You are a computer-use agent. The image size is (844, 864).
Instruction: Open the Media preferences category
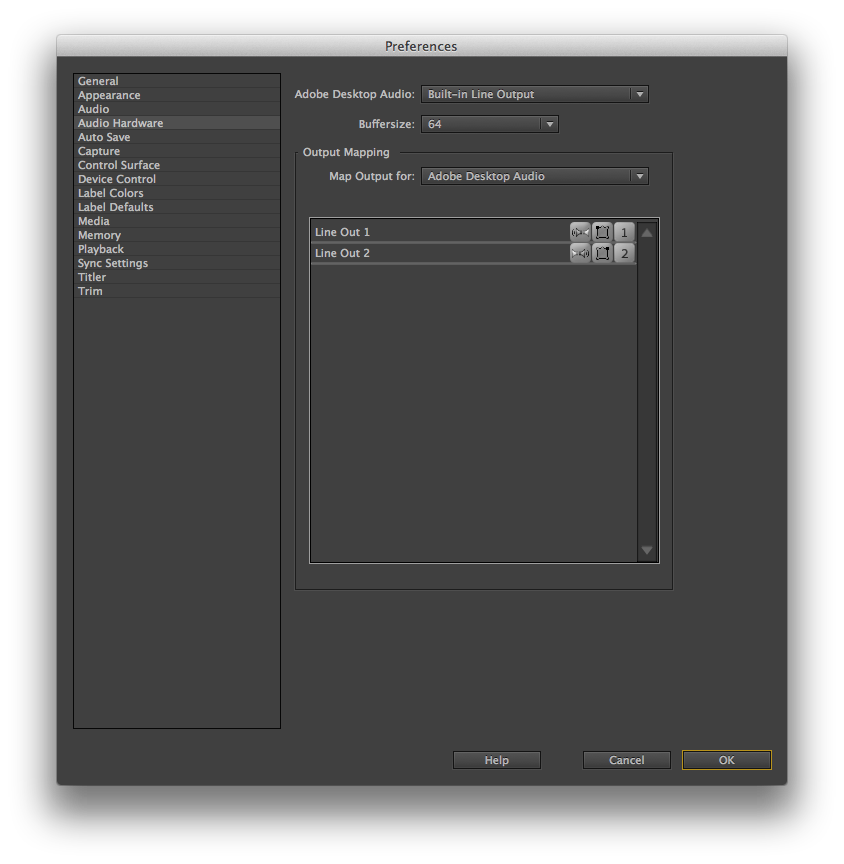(x=177, y=221)
